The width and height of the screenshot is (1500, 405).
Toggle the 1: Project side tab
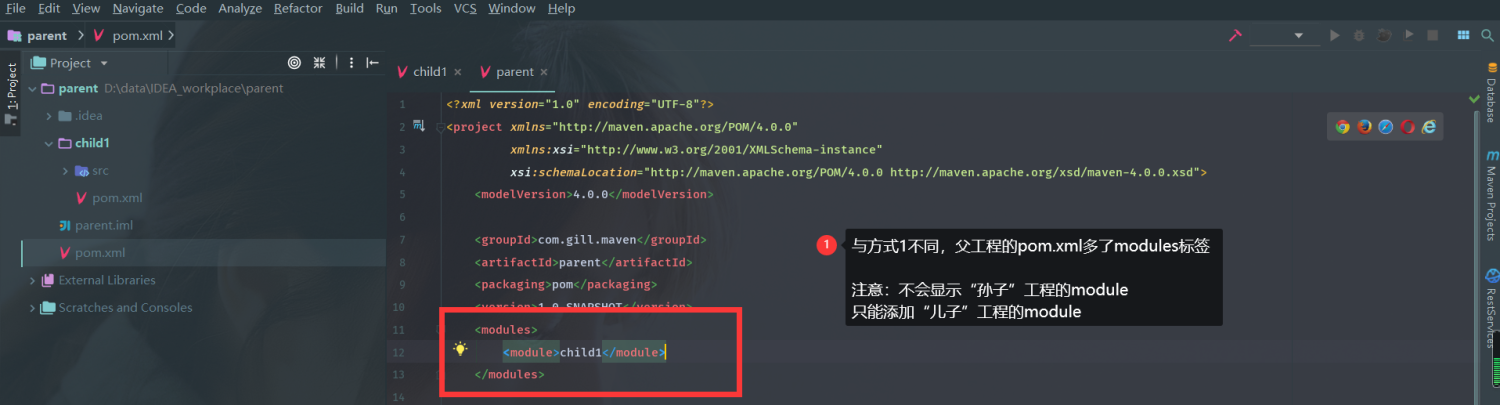pos(12,93)
